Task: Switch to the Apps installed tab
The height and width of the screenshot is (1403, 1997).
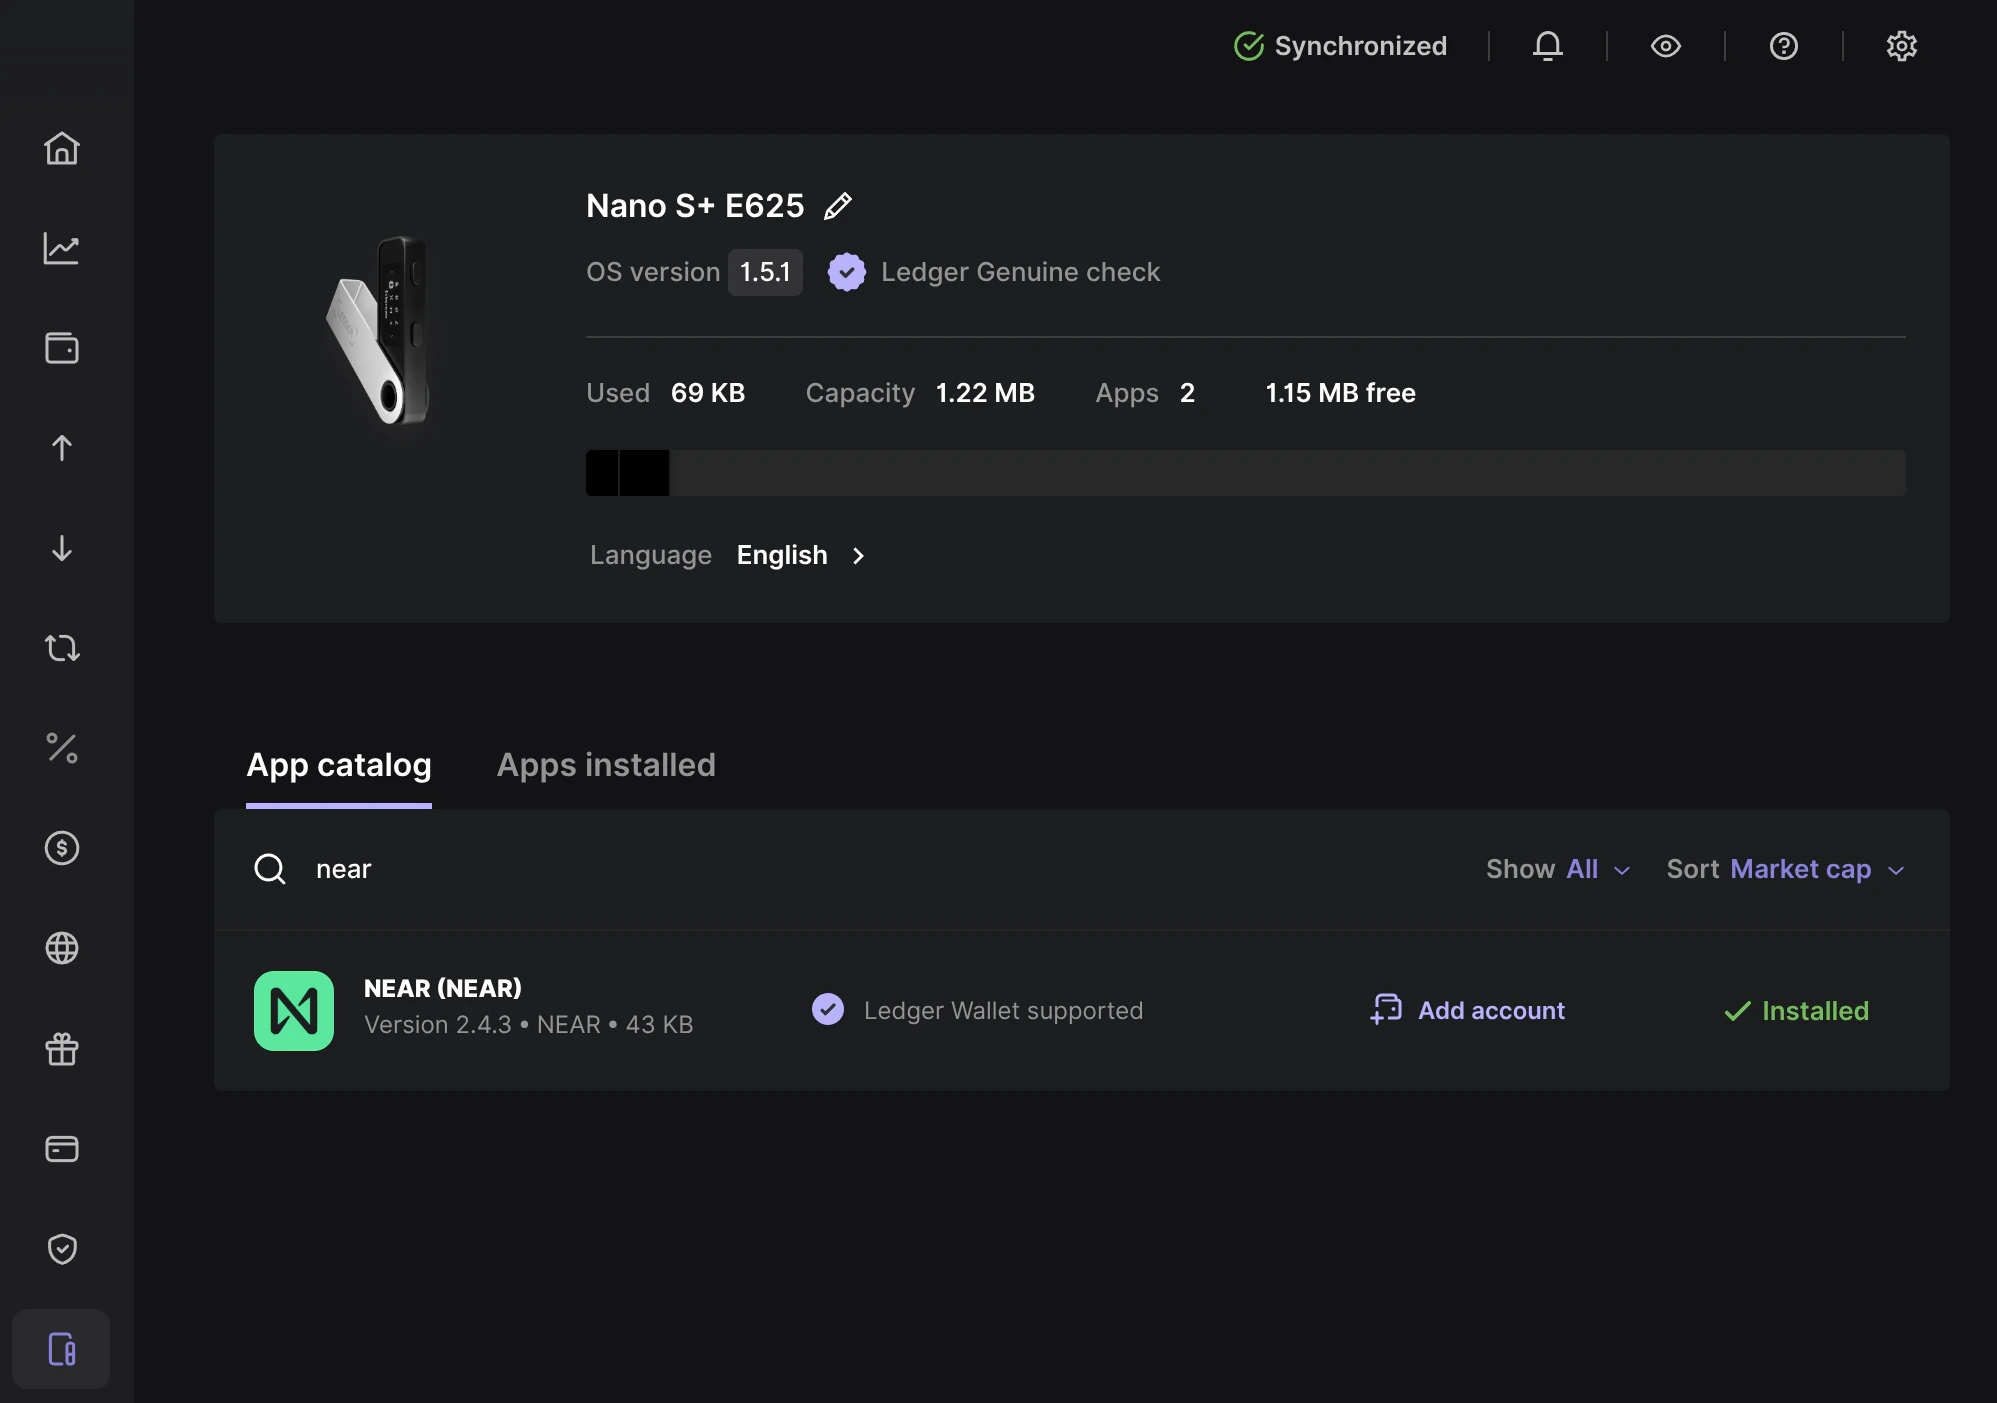Action: 606,765
